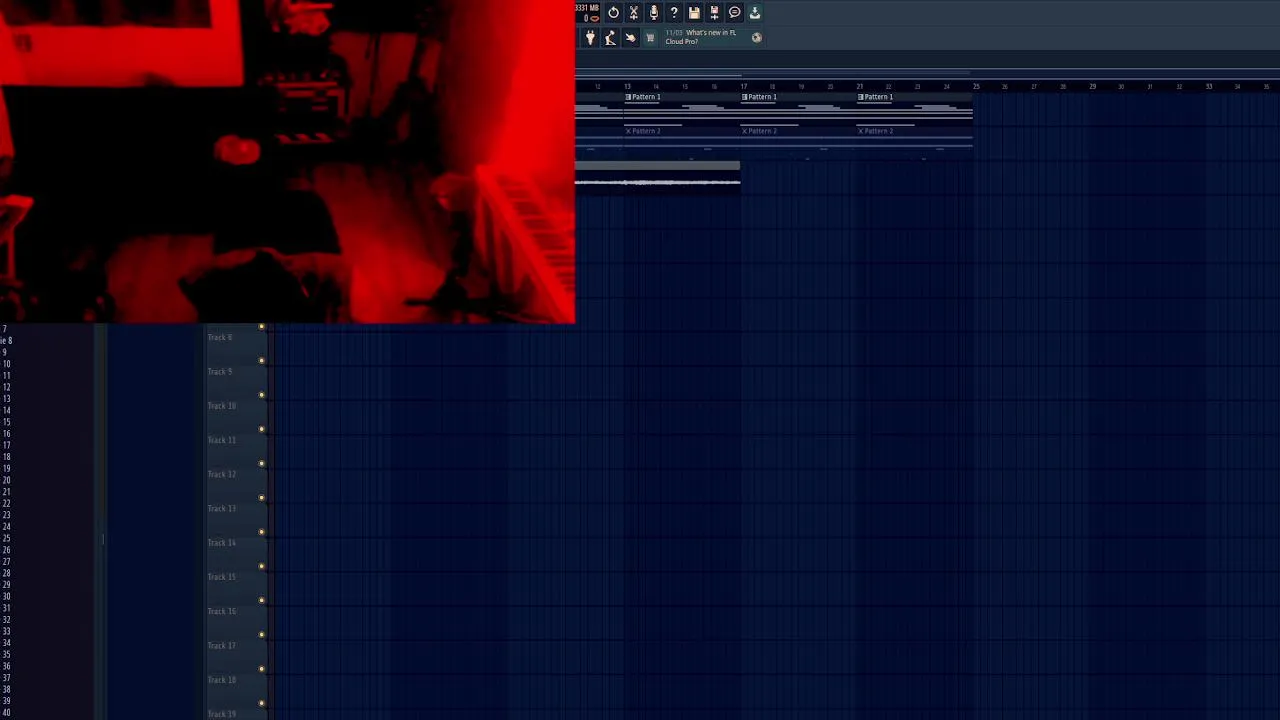The image size is (1280, 720).
Task: Click the microphone recording icon
Action: point(654,13)
